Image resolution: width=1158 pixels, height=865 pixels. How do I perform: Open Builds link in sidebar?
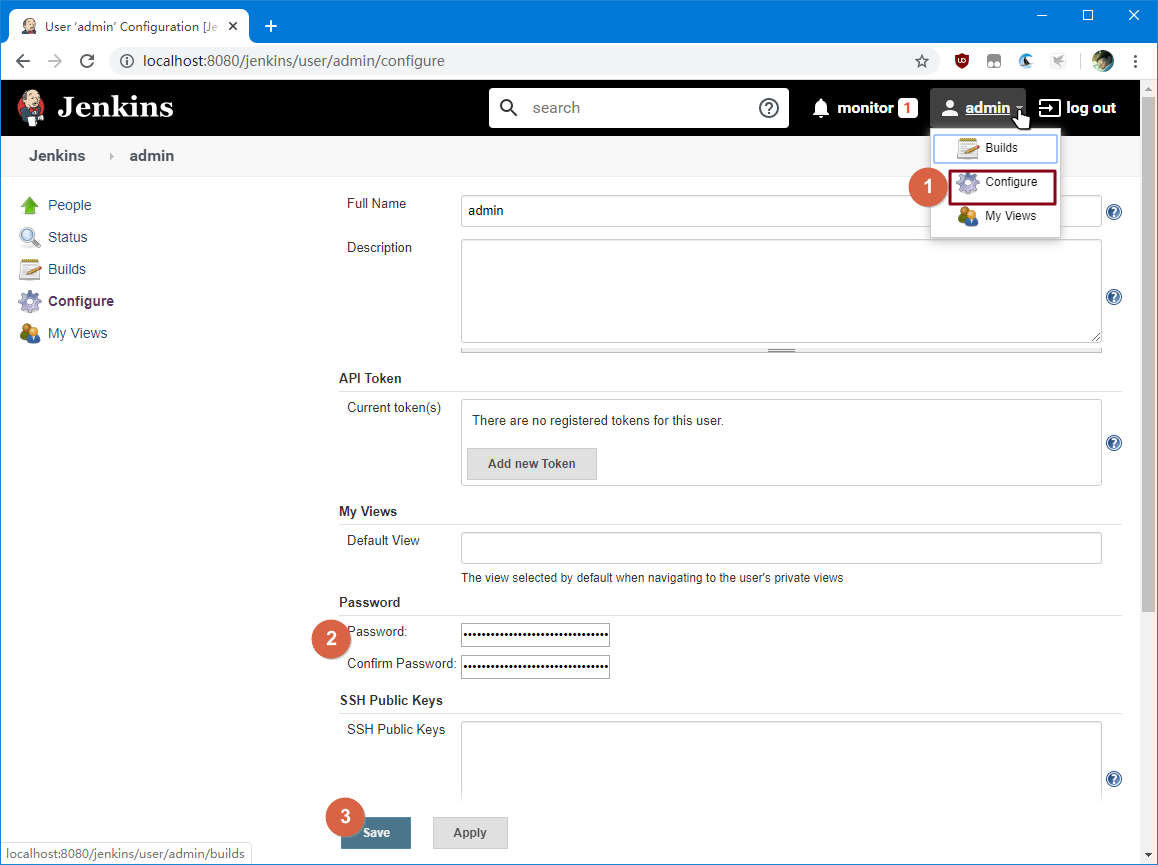click(66, 269)
